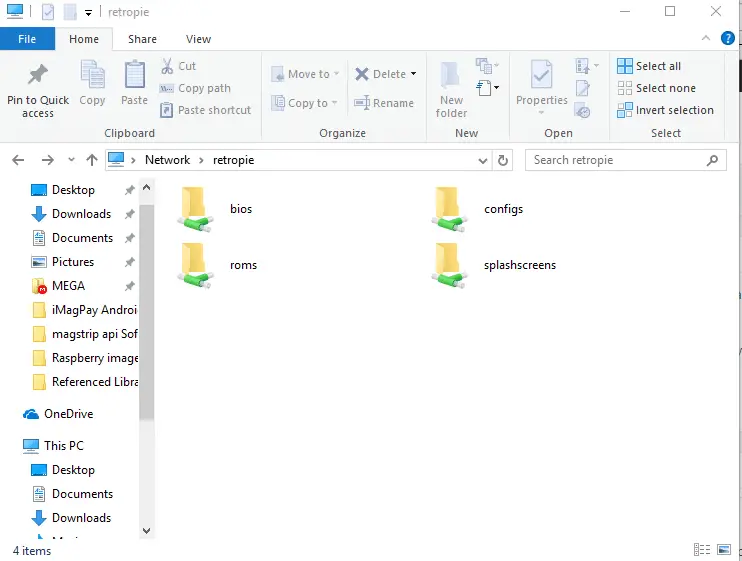Open Help question mark icon
This screenshot has height=561, width=742.
(x=727, y=38)
